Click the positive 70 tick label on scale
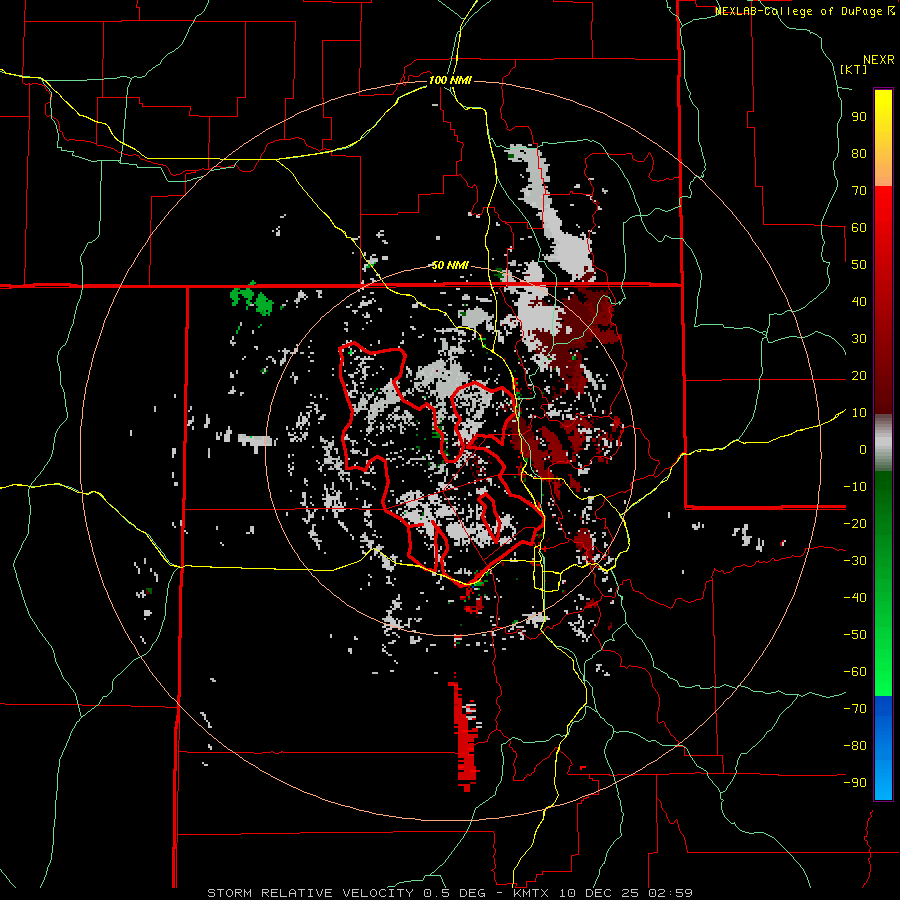Viewport: 900px width, 900px height. (859, 191)
